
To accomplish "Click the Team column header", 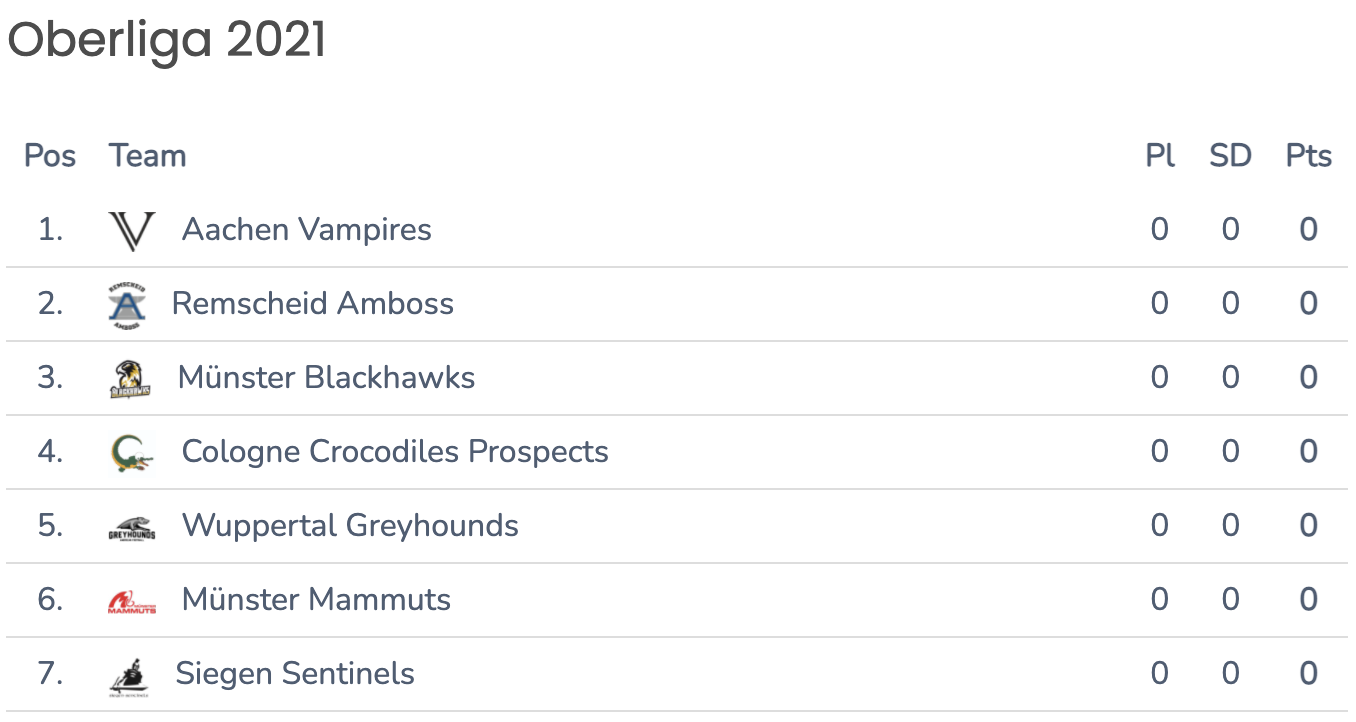I will tap(148, 156).
